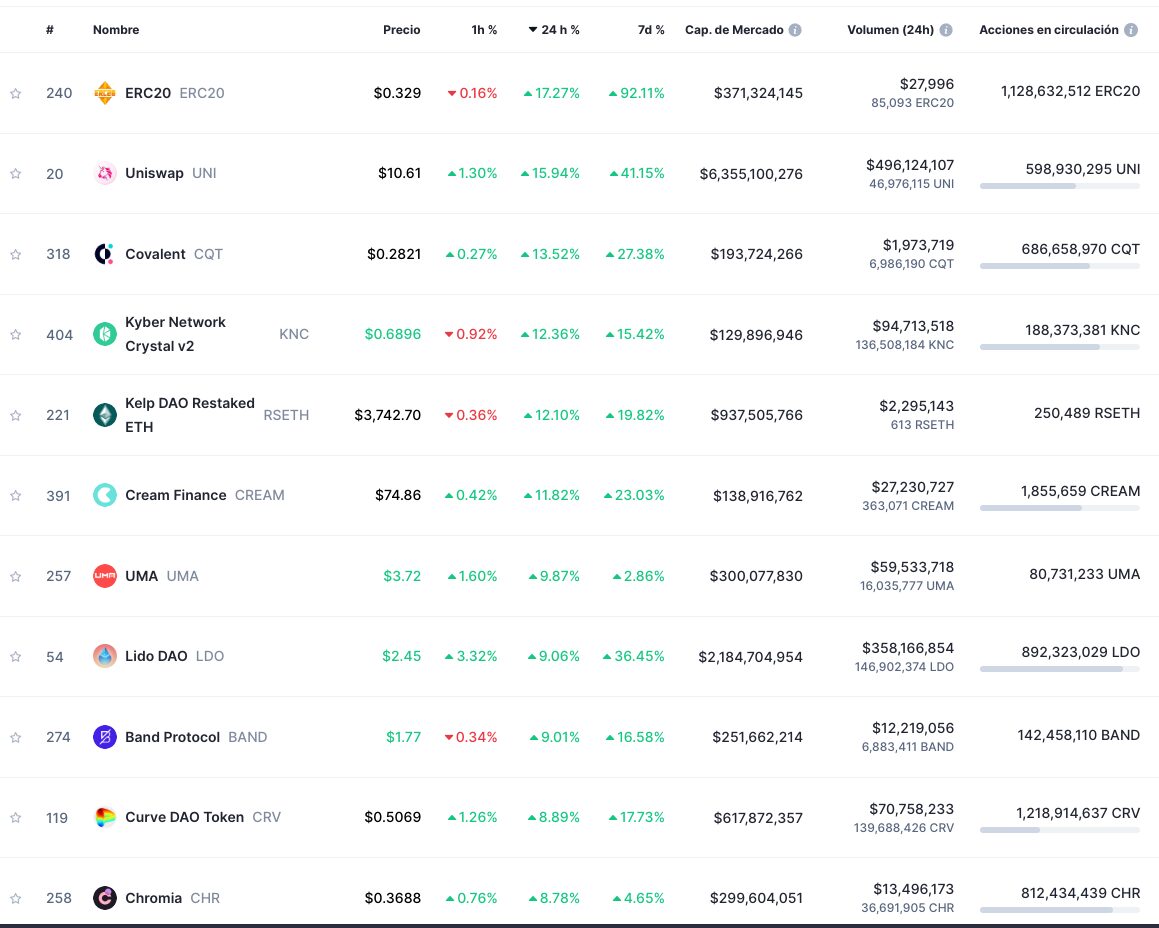Sort table by # rank column

point(50,30)
